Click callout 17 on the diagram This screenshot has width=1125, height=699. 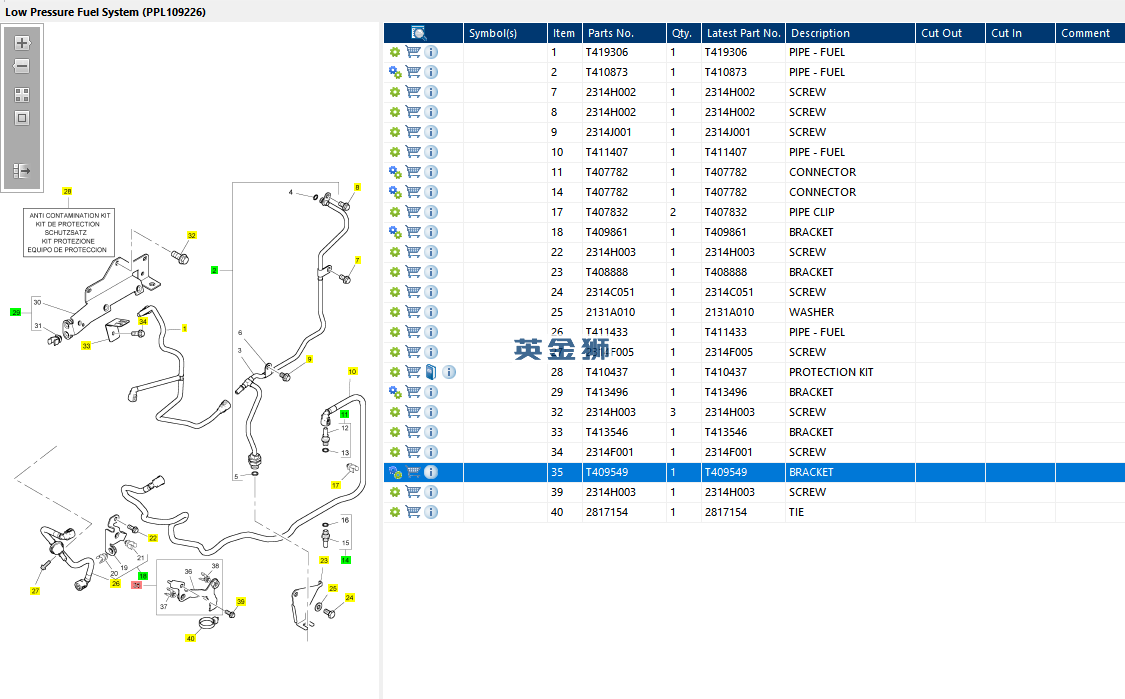click(336, 485)
